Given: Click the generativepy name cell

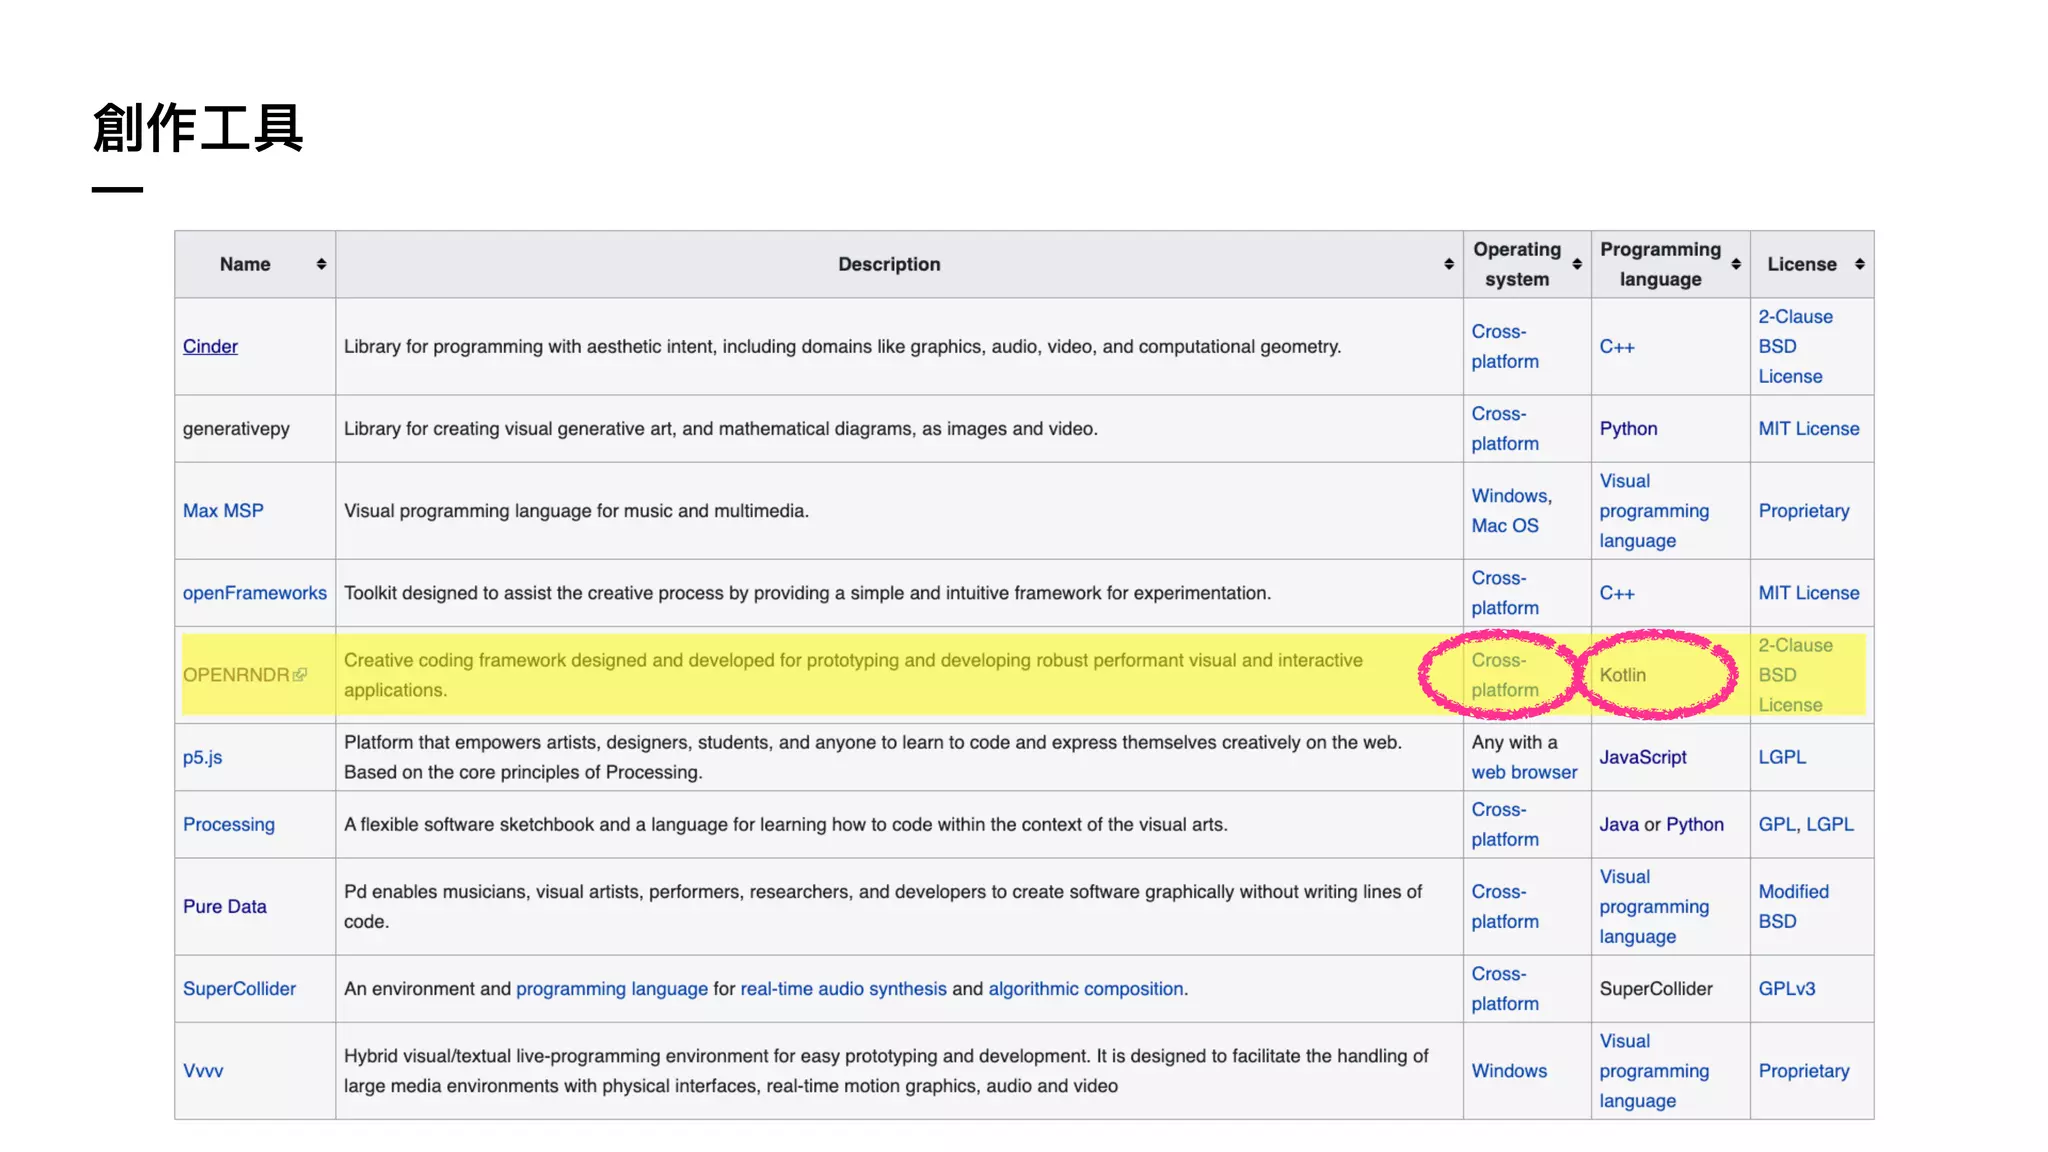Looking at the screenshot, I should pos(255,428).
